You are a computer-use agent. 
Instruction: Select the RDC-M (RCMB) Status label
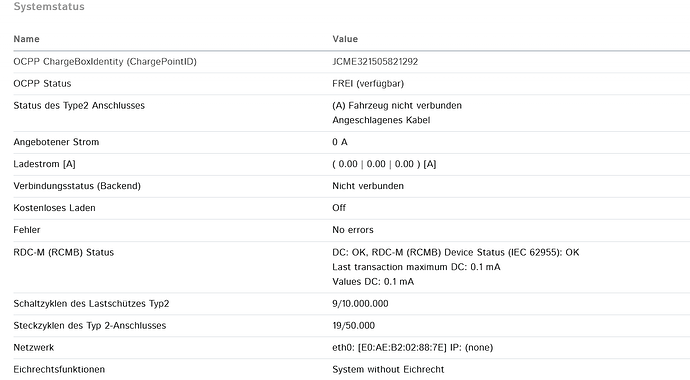point(63,252)
